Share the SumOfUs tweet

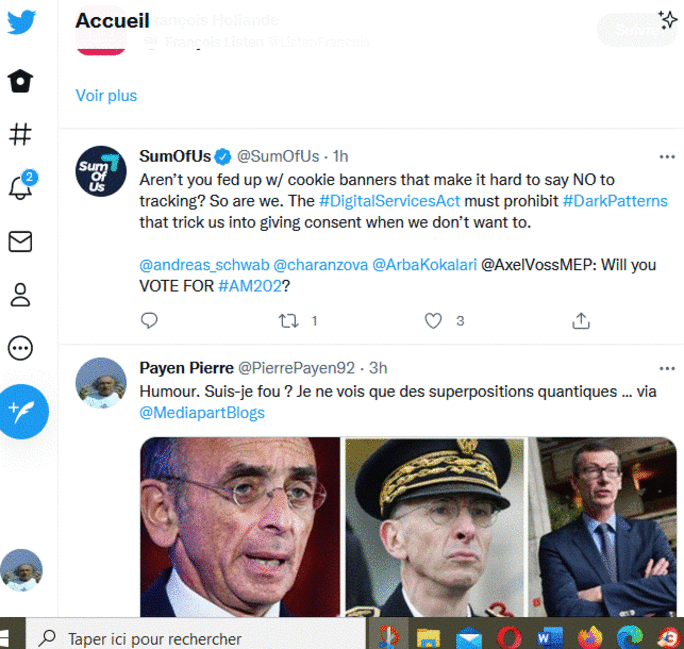(580, 321)
